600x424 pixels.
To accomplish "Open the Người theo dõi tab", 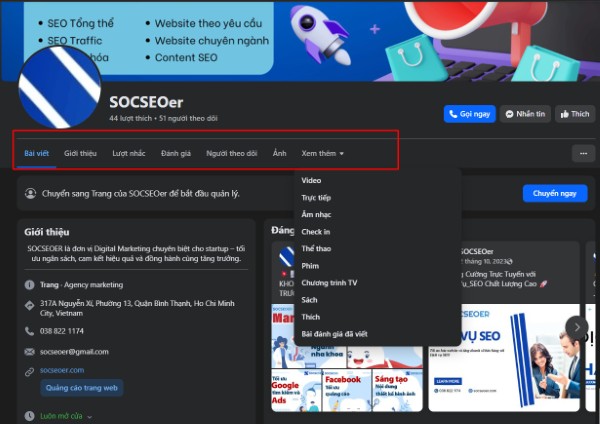I will tap(232, 153).
